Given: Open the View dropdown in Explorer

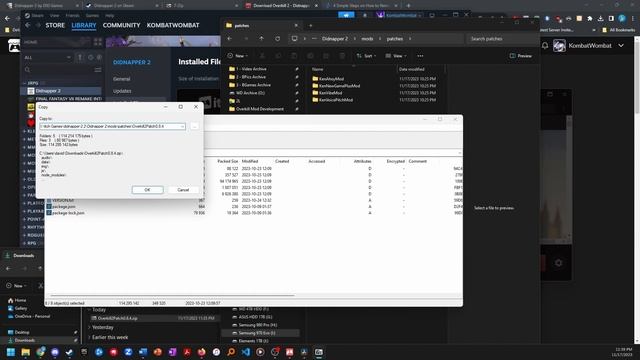Looking at the screenshot, I should (x=396, y=56).
